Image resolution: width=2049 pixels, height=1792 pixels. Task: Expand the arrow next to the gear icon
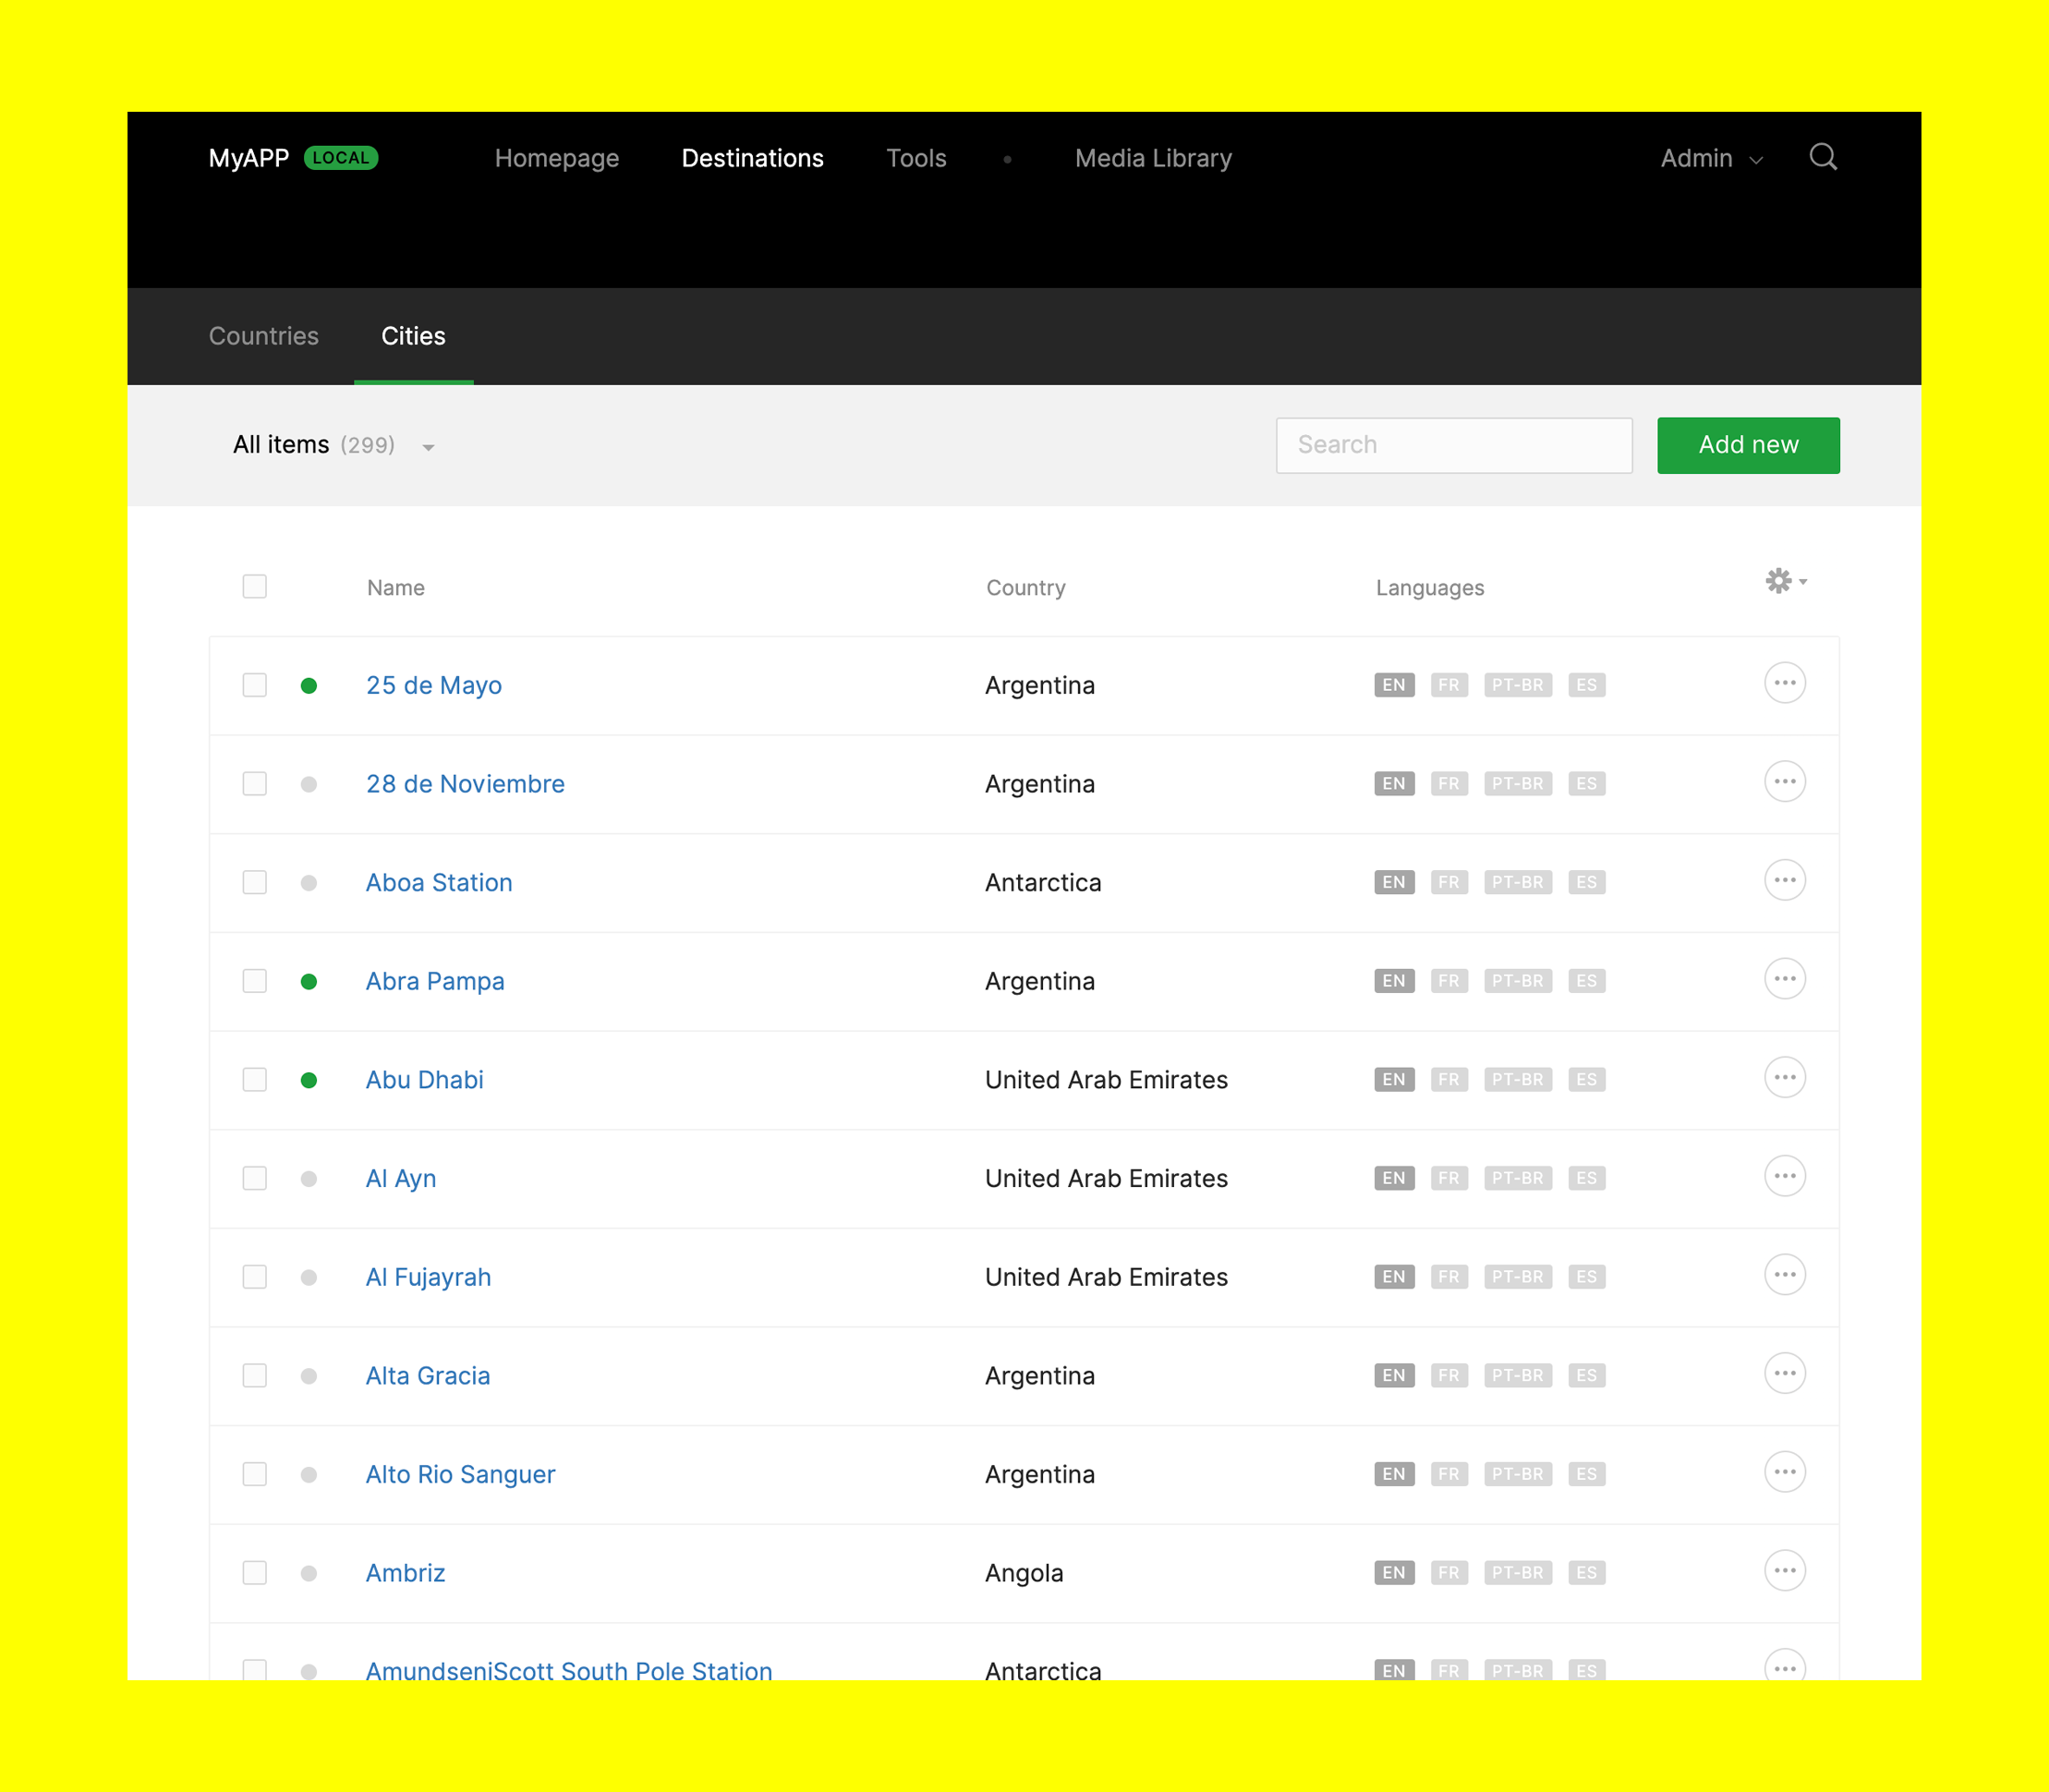click(1803, 581)
